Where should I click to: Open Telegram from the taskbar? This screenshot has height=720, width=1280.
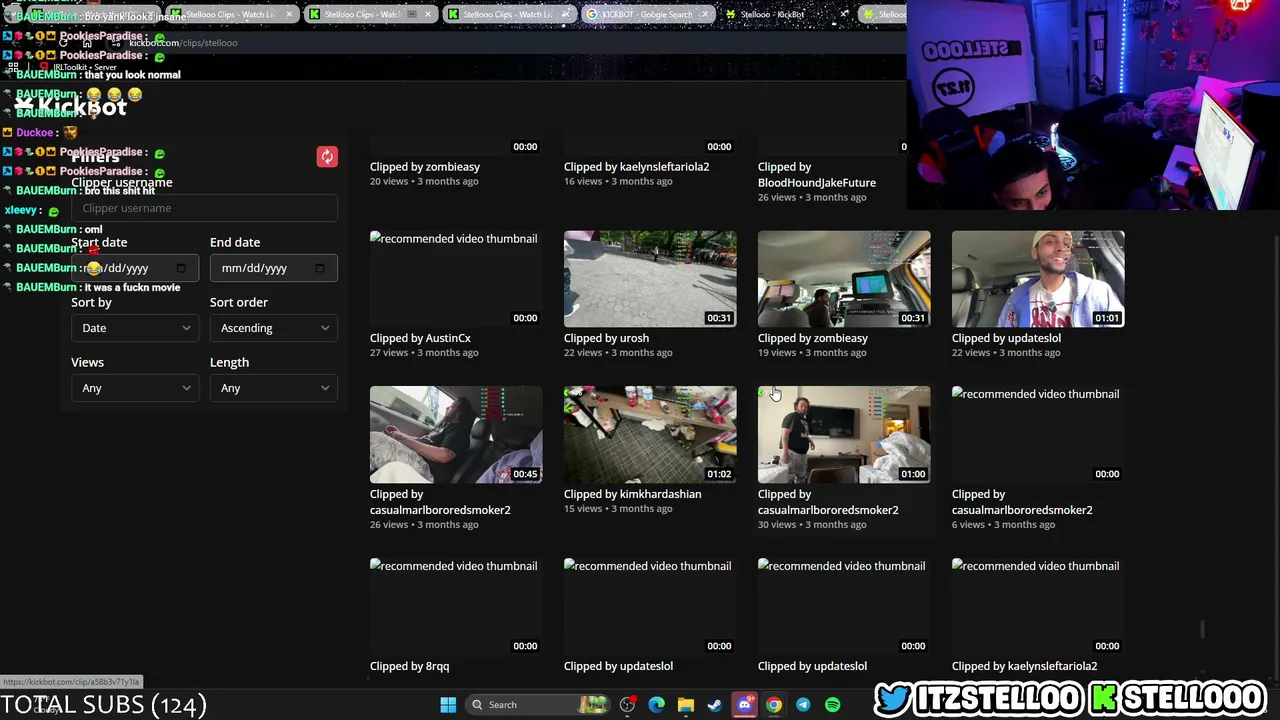[x=803, y=705]
